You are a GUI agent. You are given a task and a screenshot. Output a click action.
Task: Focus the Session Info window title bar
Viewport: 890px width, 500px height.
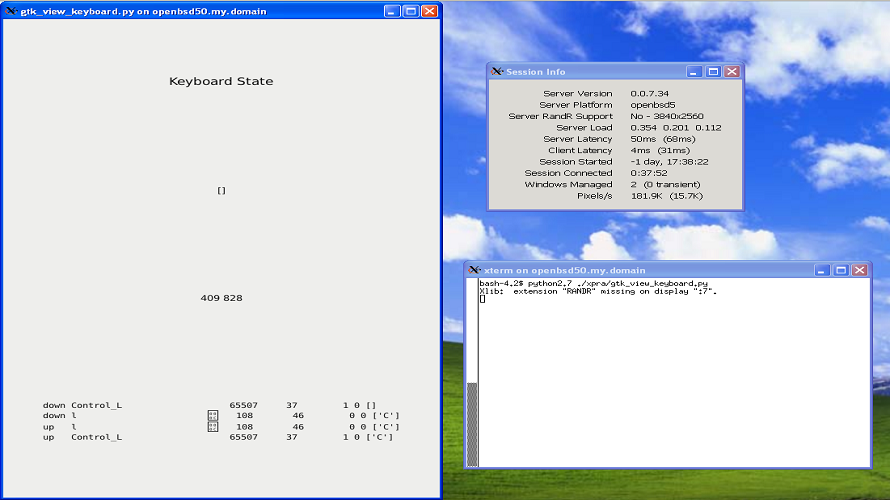pyautogui.click(x=600, y=72)
